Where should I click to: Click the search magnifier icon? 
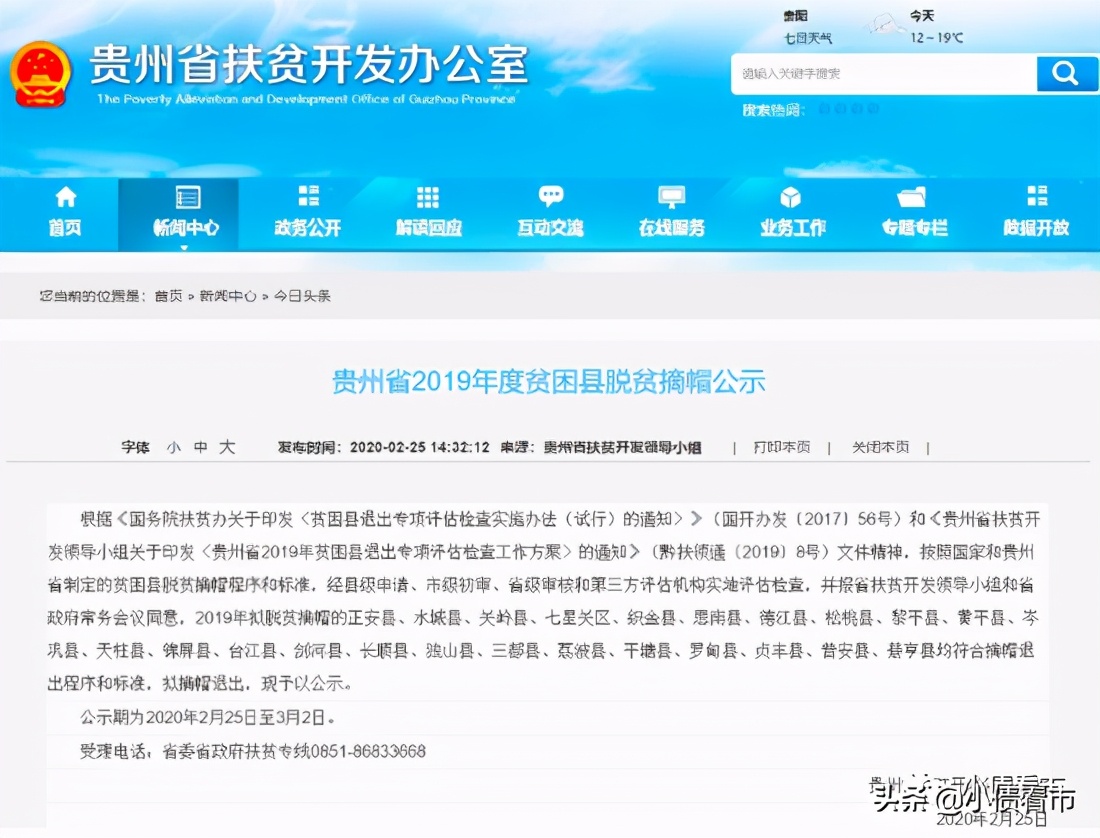[x=1066, y=74]
